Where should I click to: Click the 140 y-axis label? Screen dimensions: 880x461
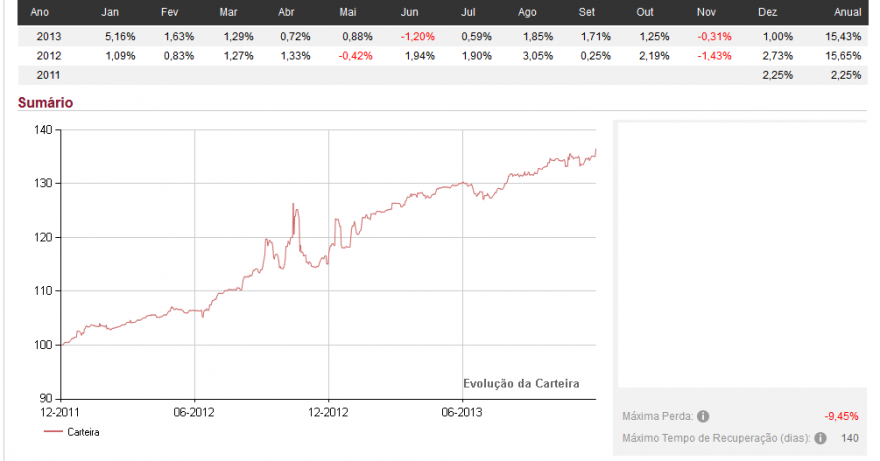coord(43,130)
